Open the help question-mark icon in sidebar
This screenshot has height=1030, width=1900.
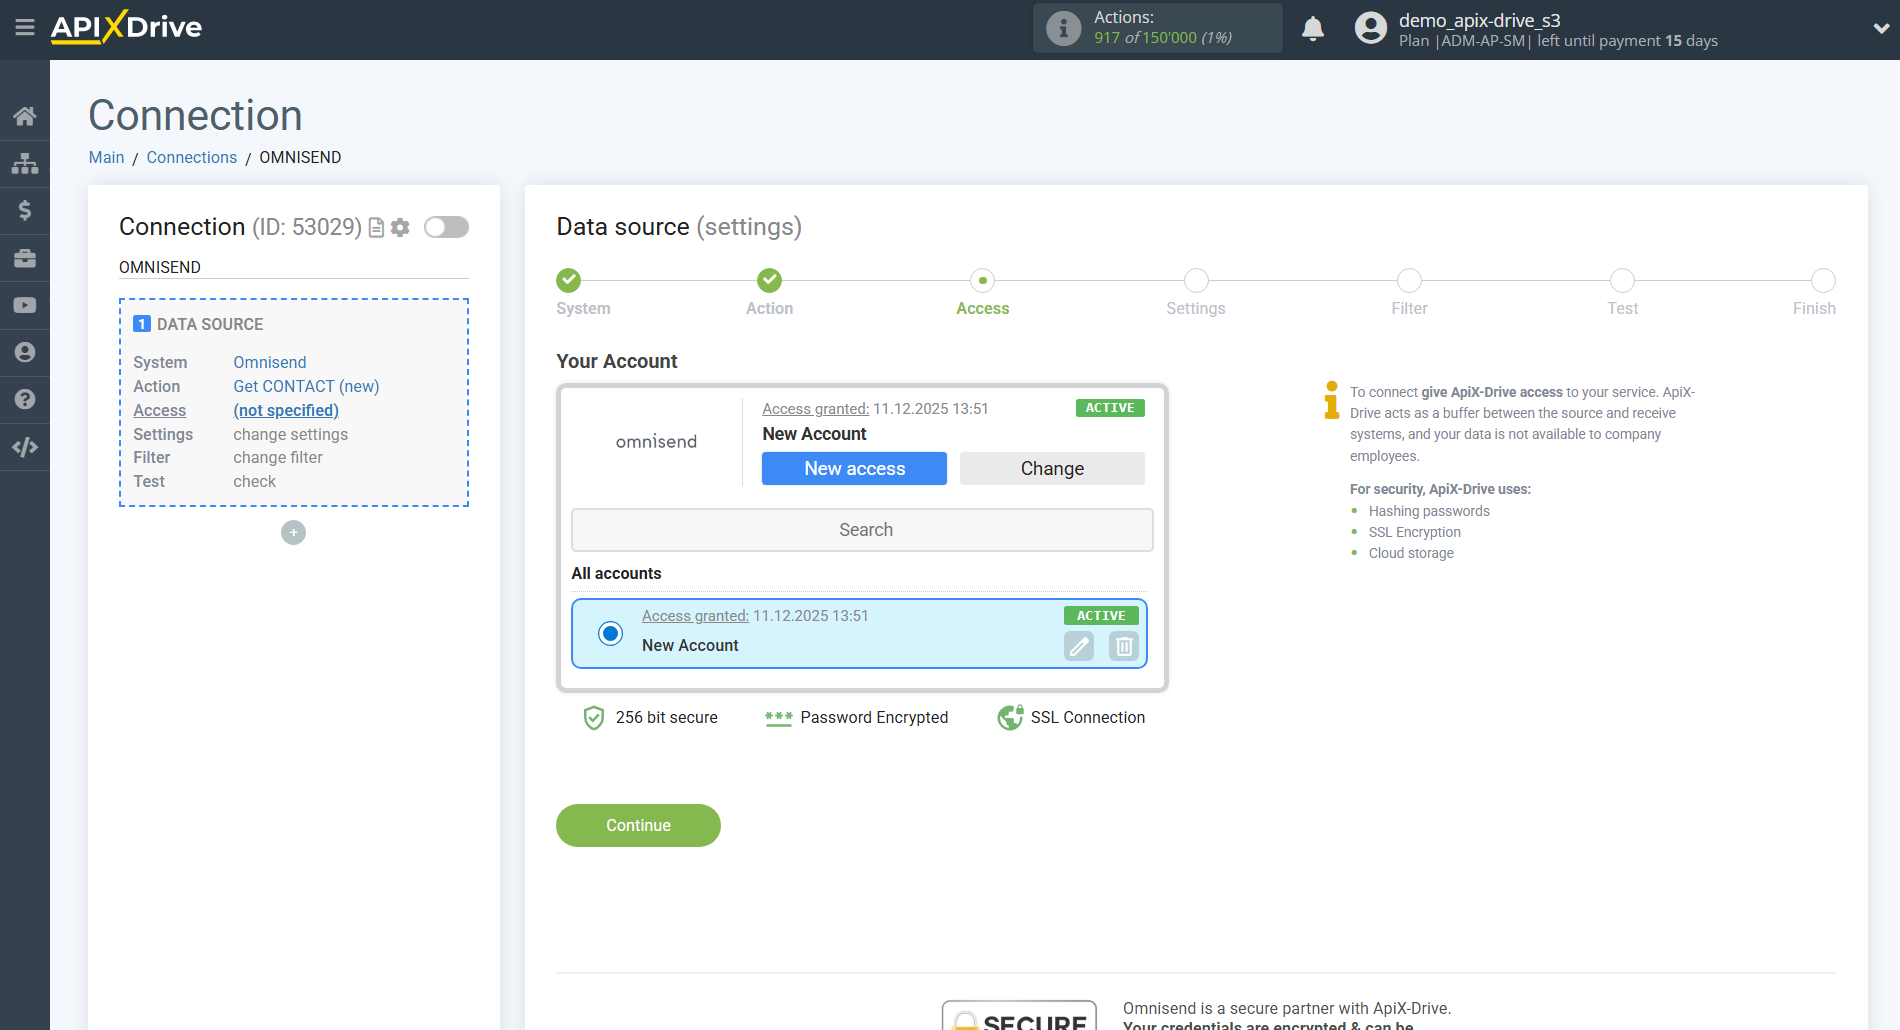[25, 399]
